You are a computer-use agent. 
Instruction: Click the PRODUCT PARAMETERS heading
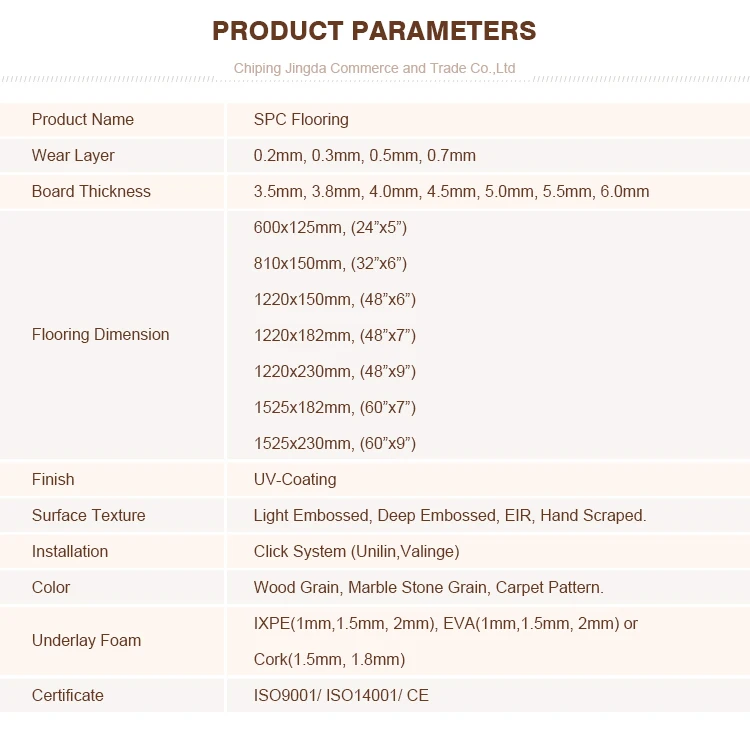click(374, 31)
